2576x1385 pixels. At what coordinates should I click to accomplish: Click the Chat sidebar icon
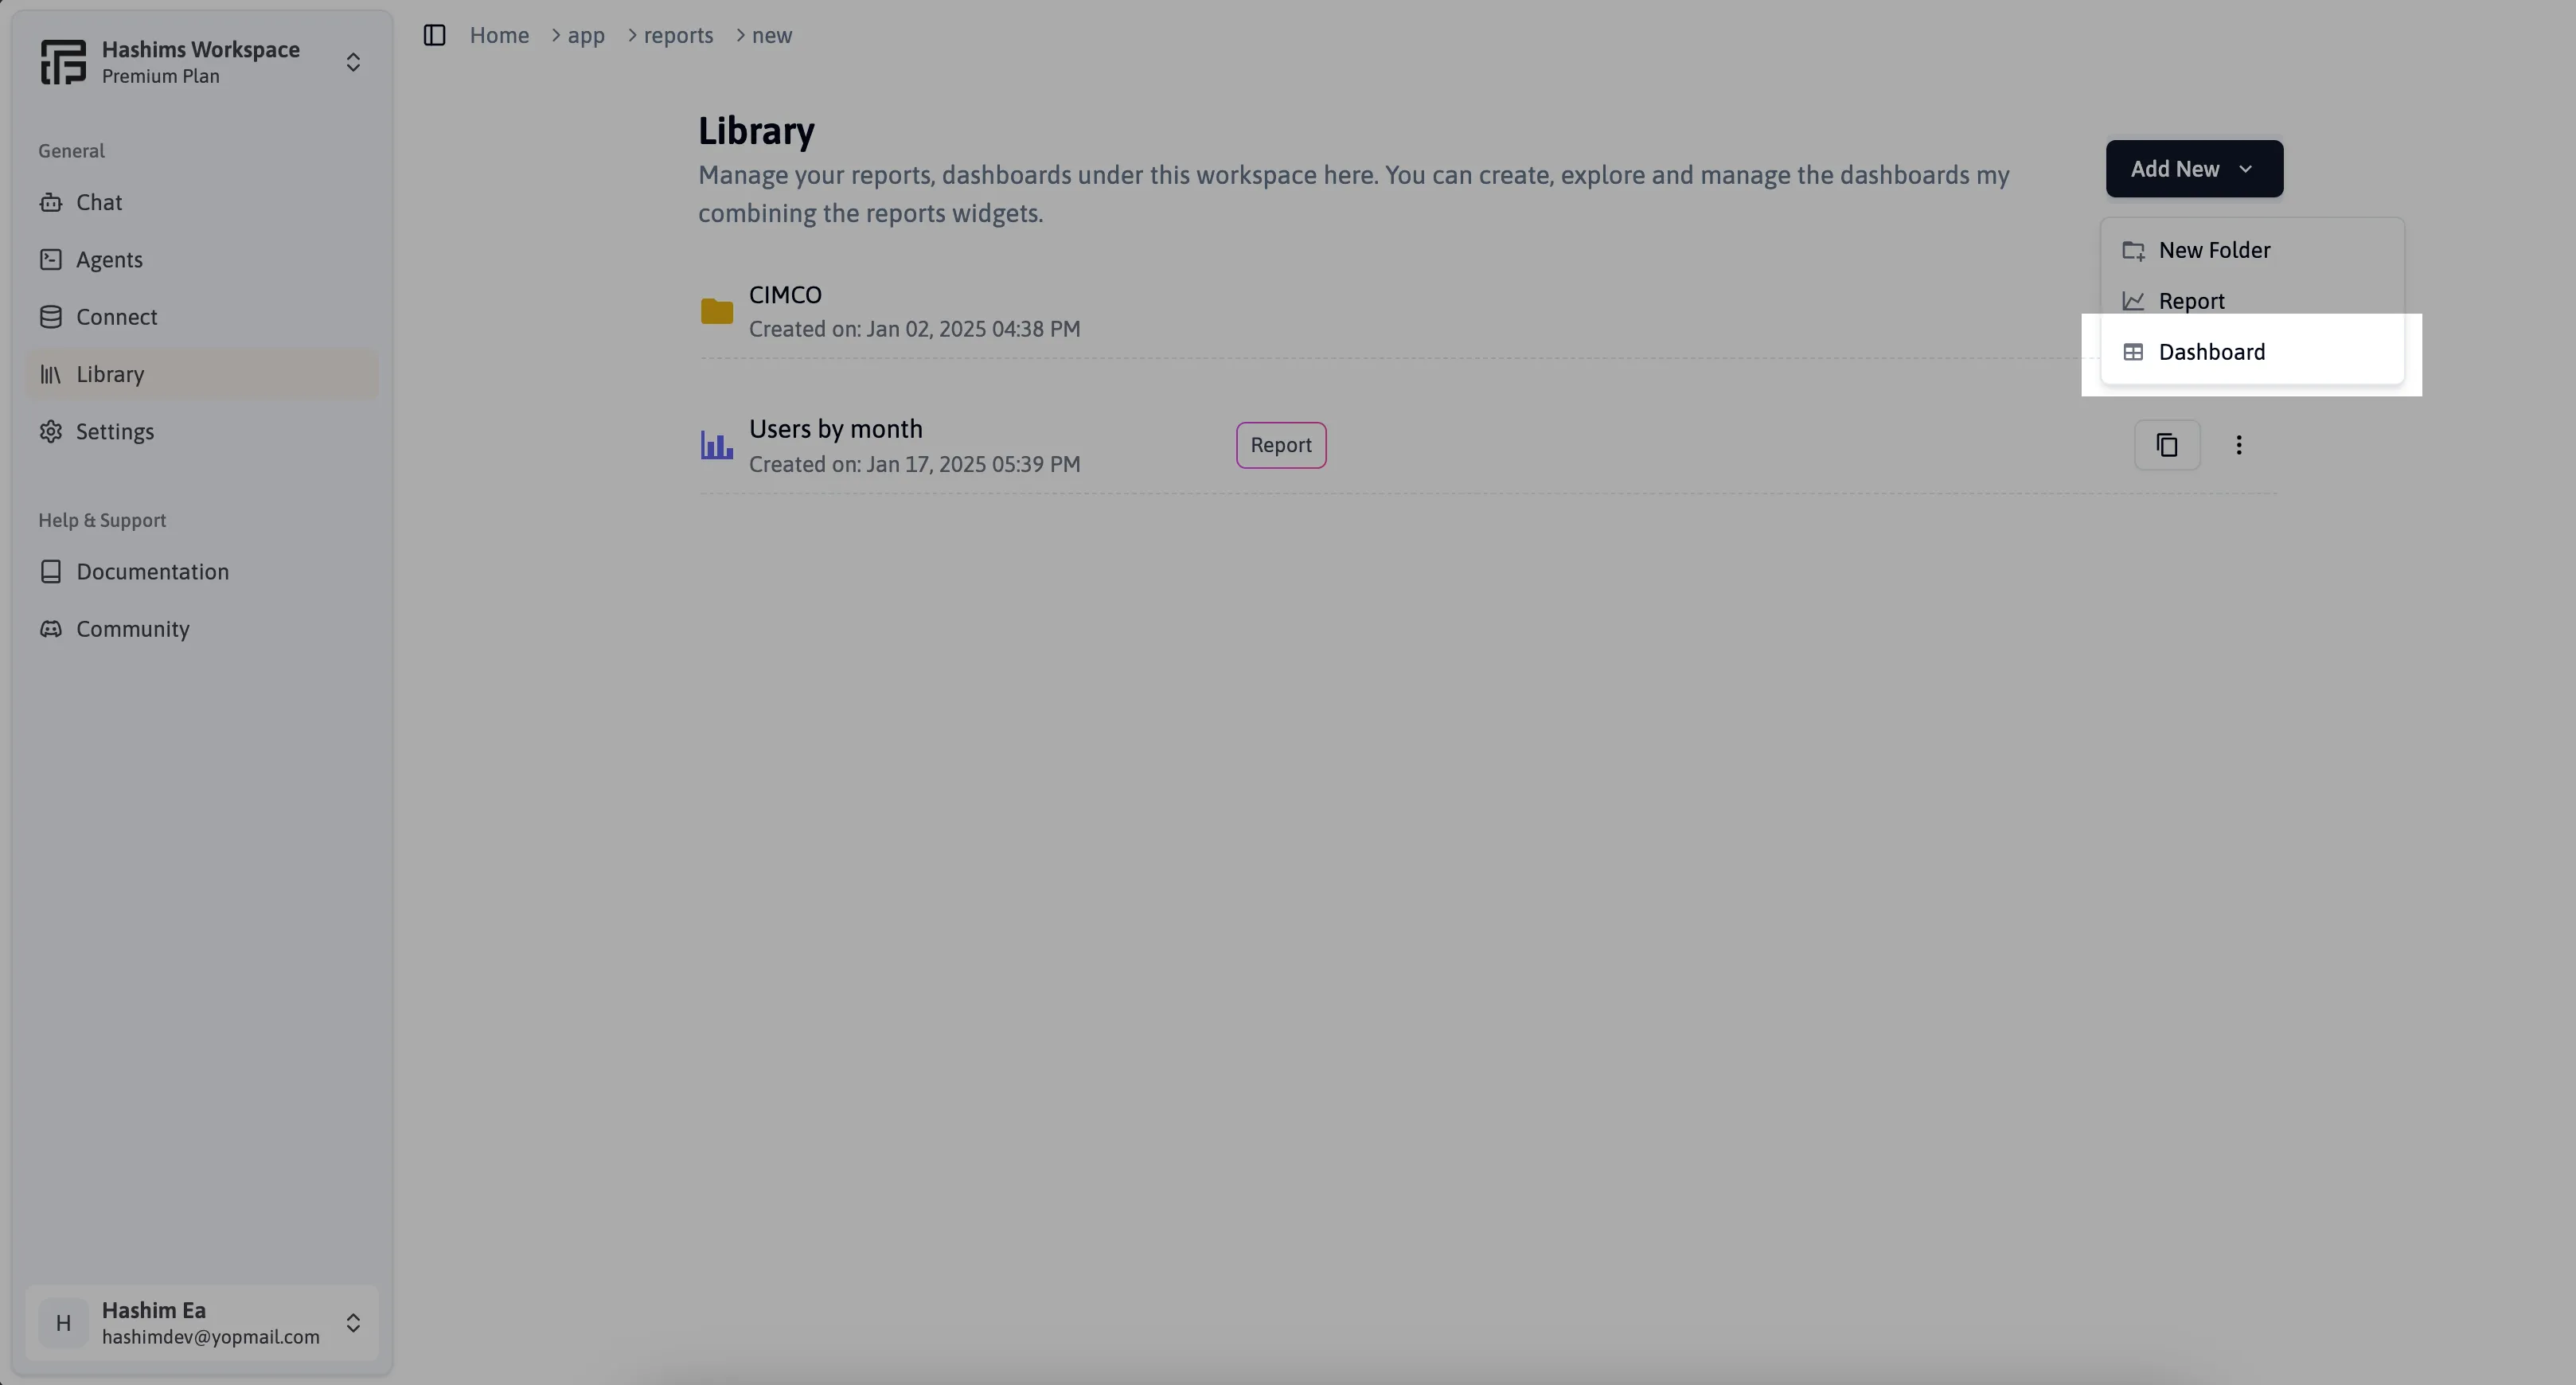[x=49, y=201]
